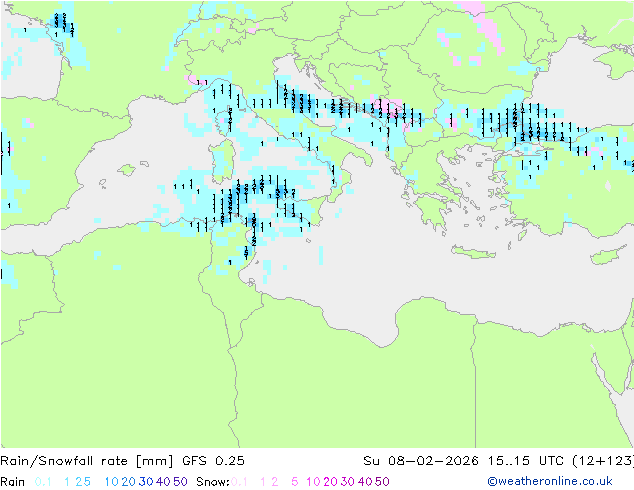Image resolution: width=634 pixels, height=490 pixels.
Task: Select the '15..15 UTC' time label
Action: [525, 461]
